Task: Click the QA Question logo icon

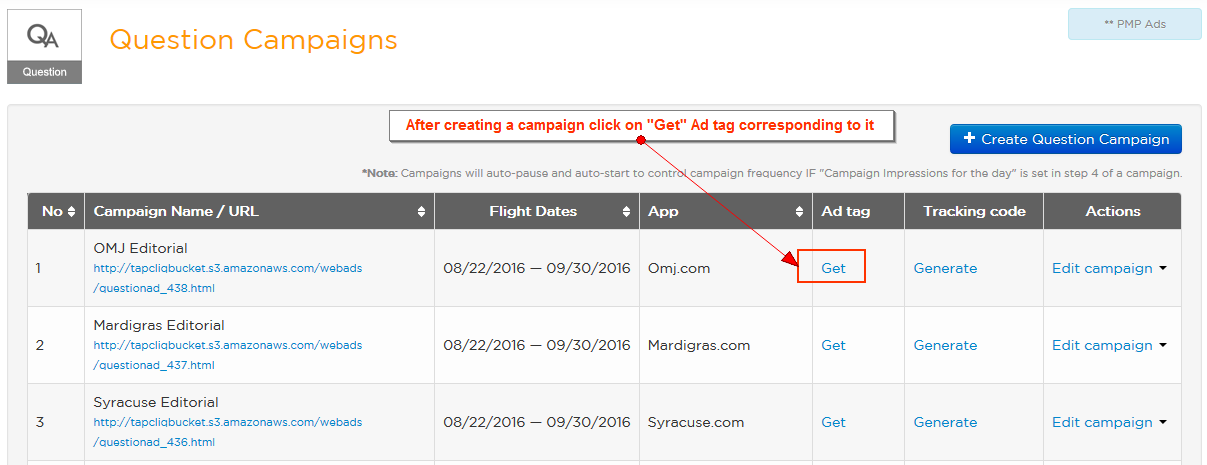Action: pos(44,47)
